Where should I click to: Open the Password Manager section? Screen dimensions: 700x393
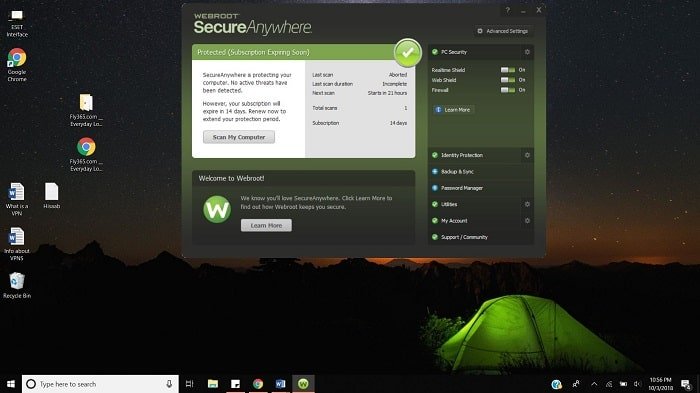481,188
